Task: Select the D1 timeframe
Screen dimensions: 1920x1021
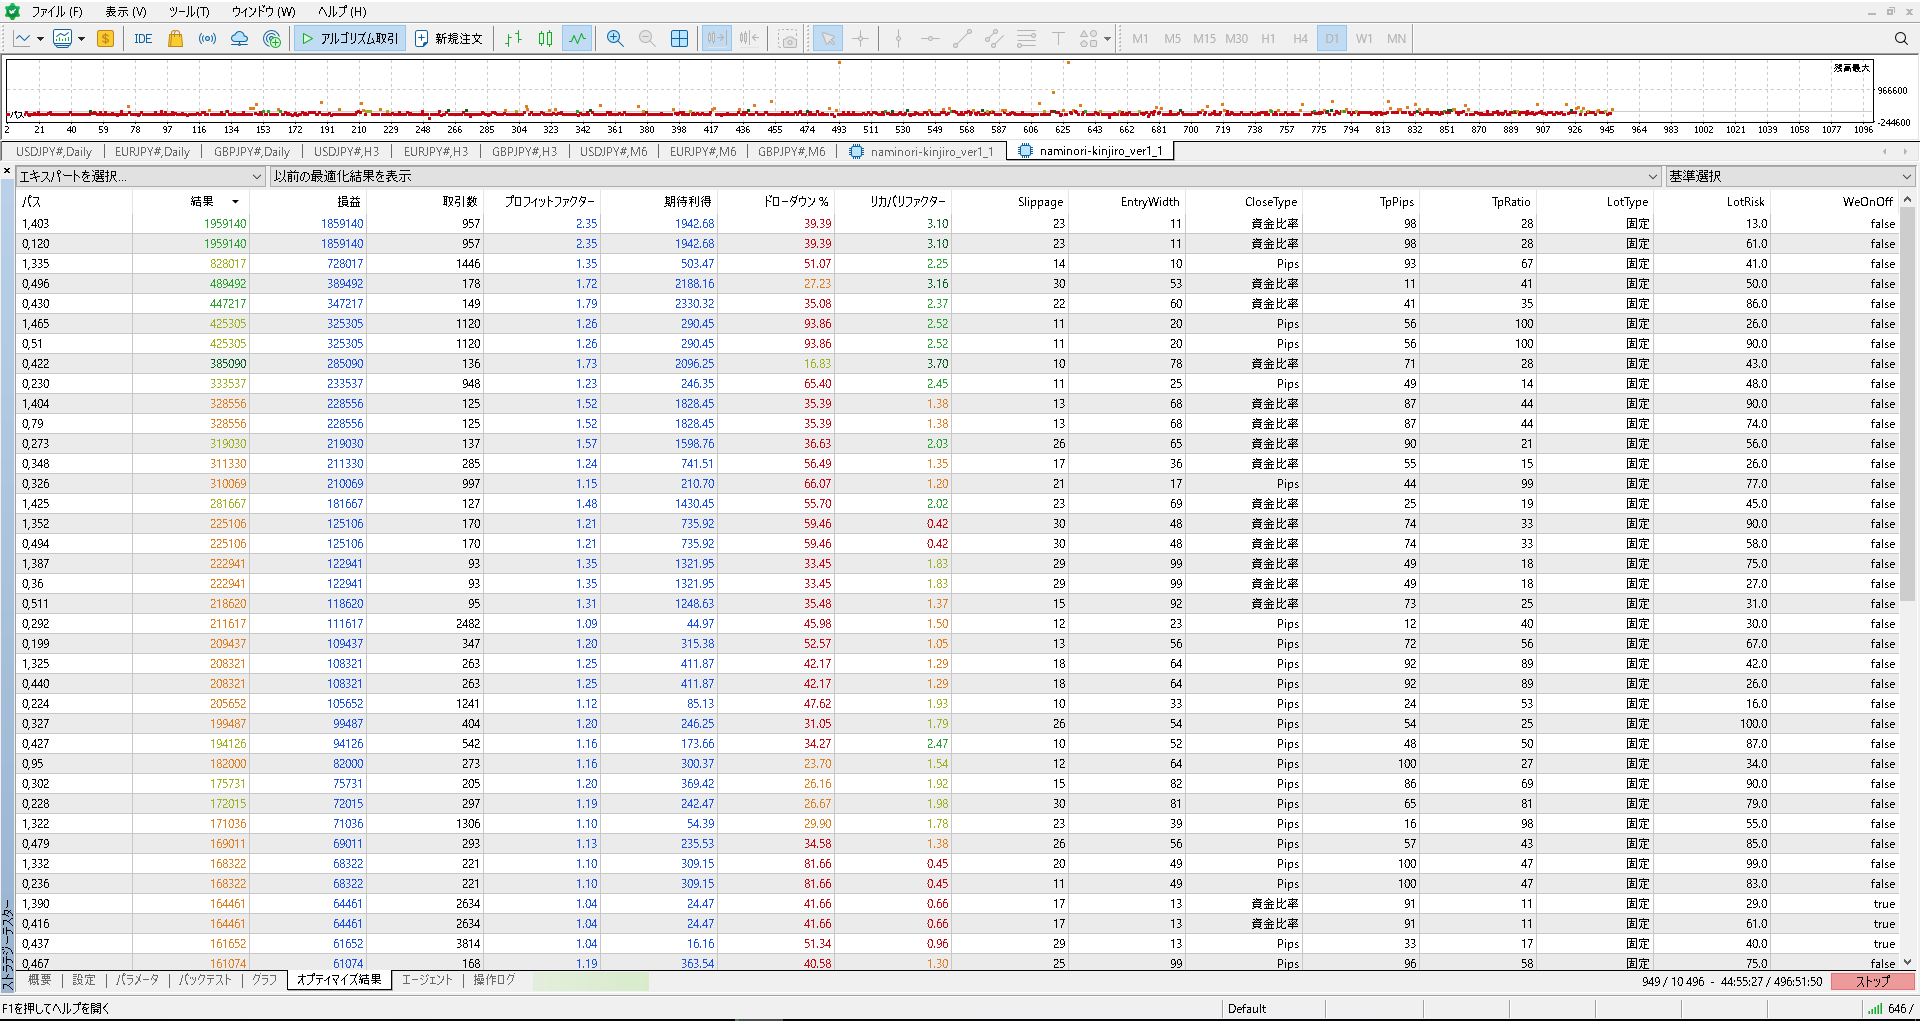Action: coord(1332,39)
